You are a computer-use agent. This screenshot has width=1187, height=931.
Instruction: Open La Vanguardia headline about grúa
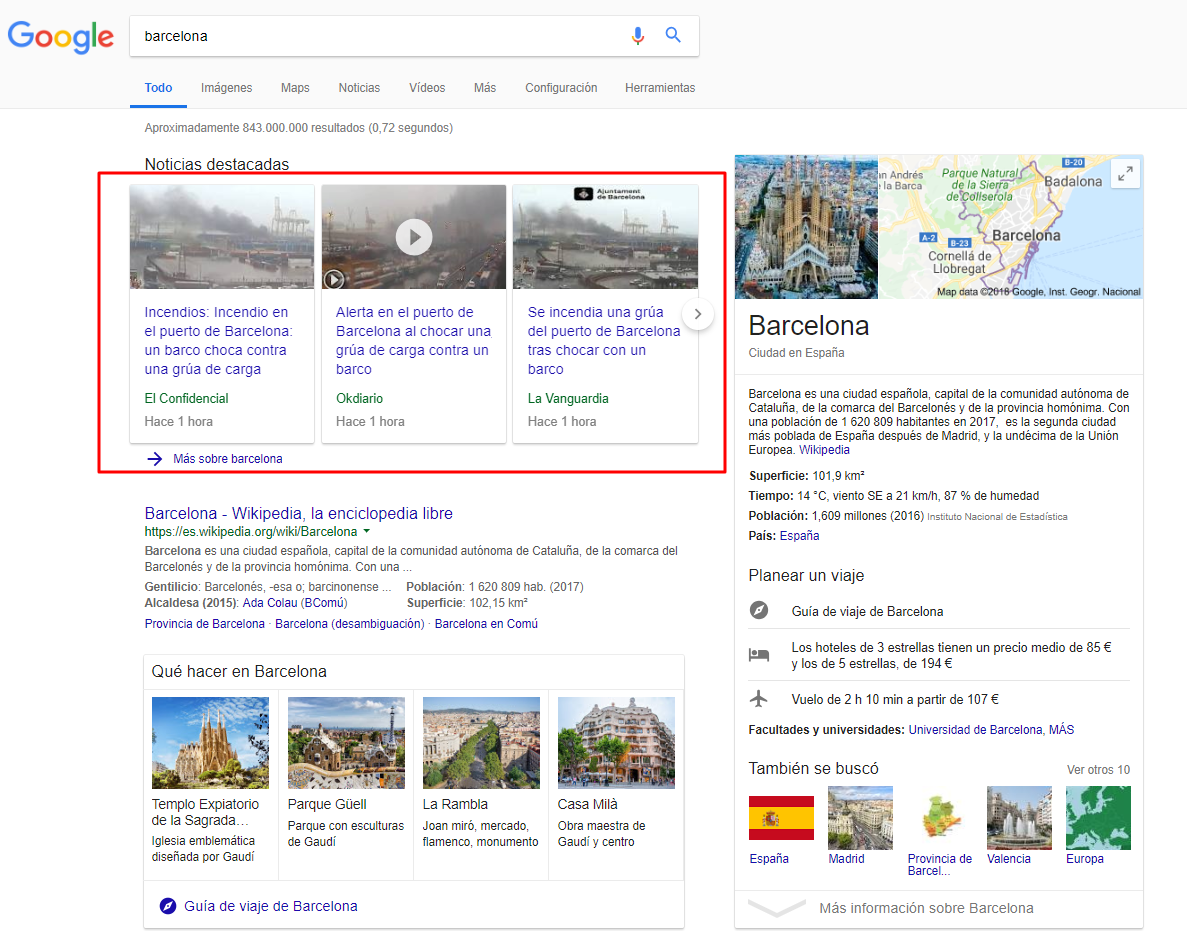pos(604,341)
